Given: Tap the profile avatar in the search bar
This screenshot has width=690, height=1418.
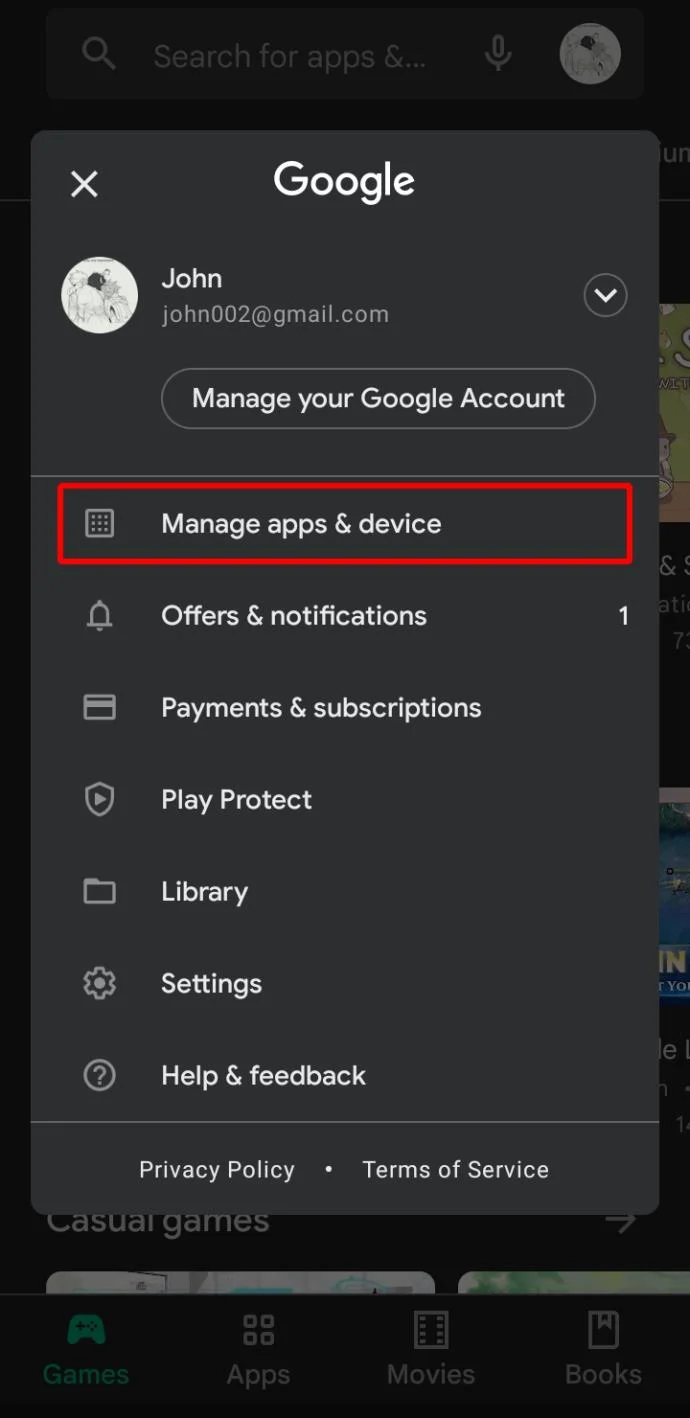Looking at the screenshot, I should tap(590, 54).
